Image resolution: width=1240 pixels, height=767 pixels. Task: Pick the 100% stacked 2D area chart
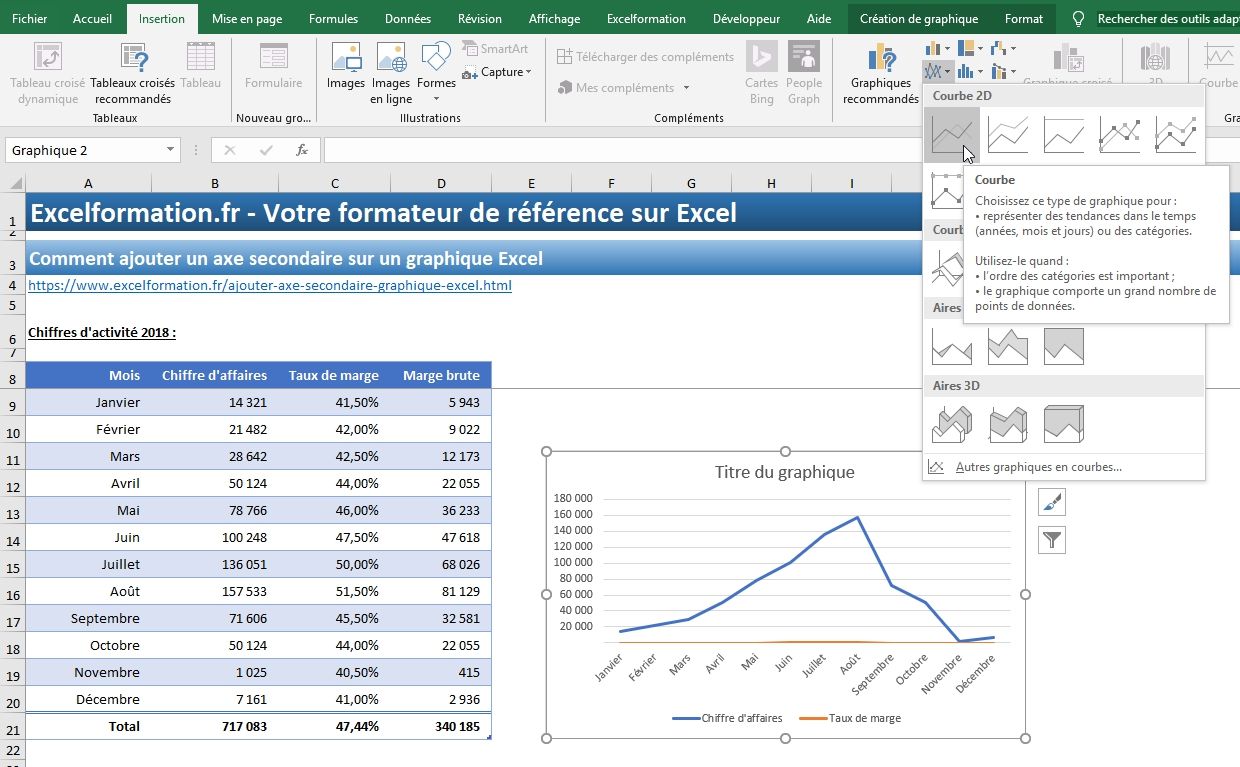click(1063, 346)
